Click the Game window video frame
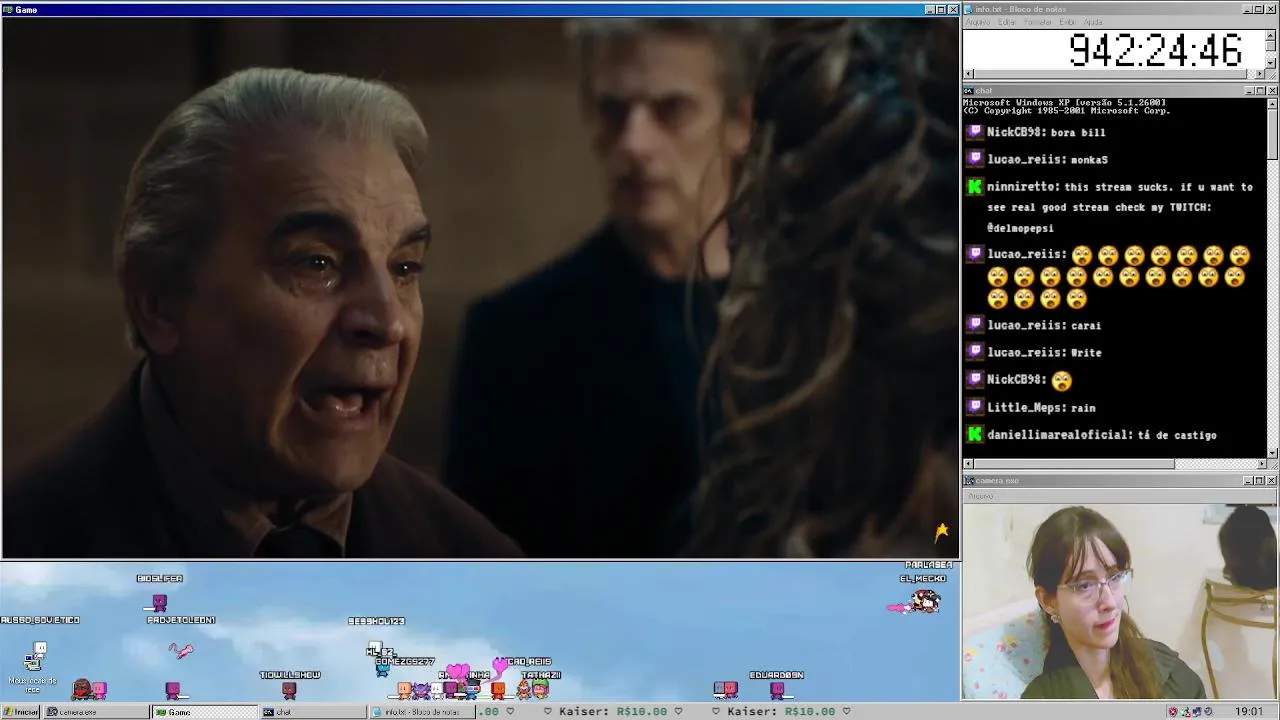The height and width of the screenshot is (720, 1280). pyautogui.click(x=480, y=288)
